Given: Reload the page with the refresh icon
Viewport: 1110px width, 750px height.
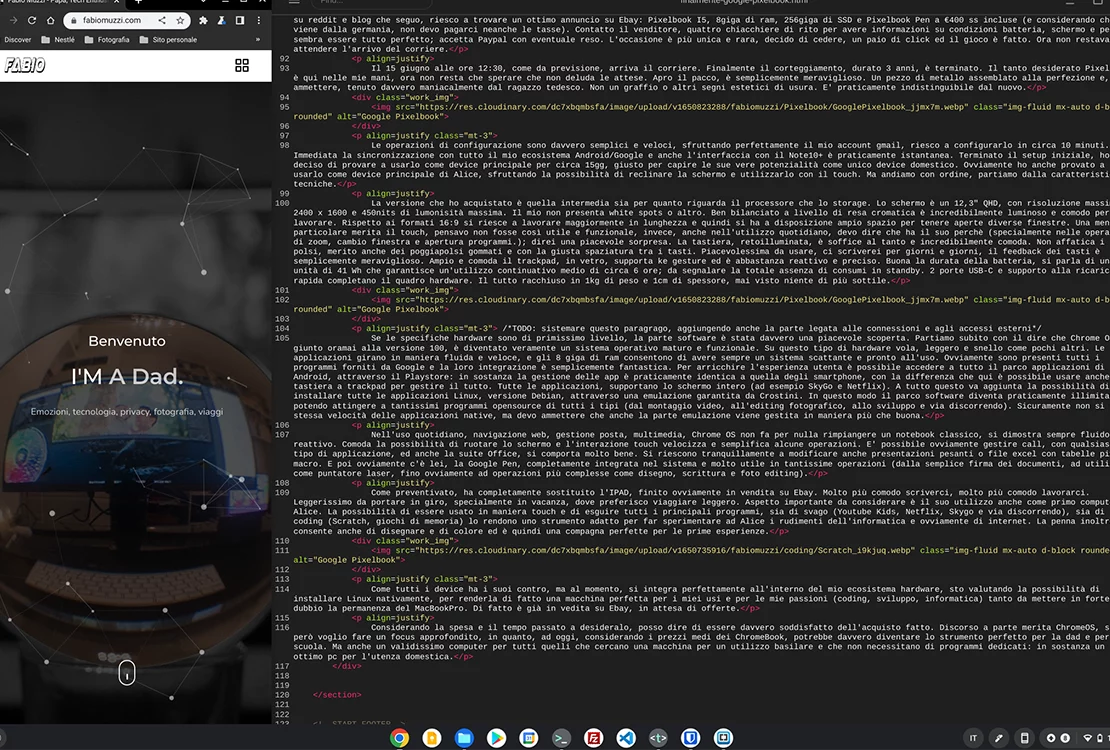Looking at the screenshot, I should coord(32,20).
